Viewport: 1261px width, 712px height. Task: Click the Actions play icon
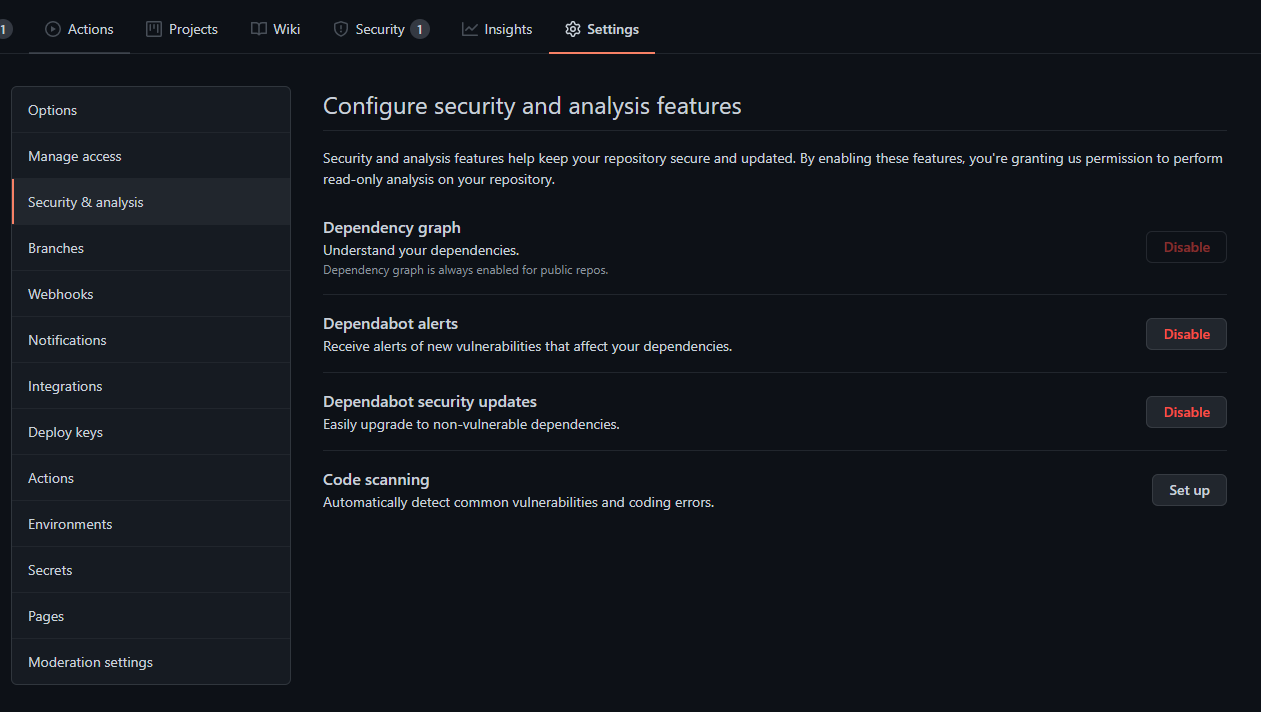click(x=53, y=29)
